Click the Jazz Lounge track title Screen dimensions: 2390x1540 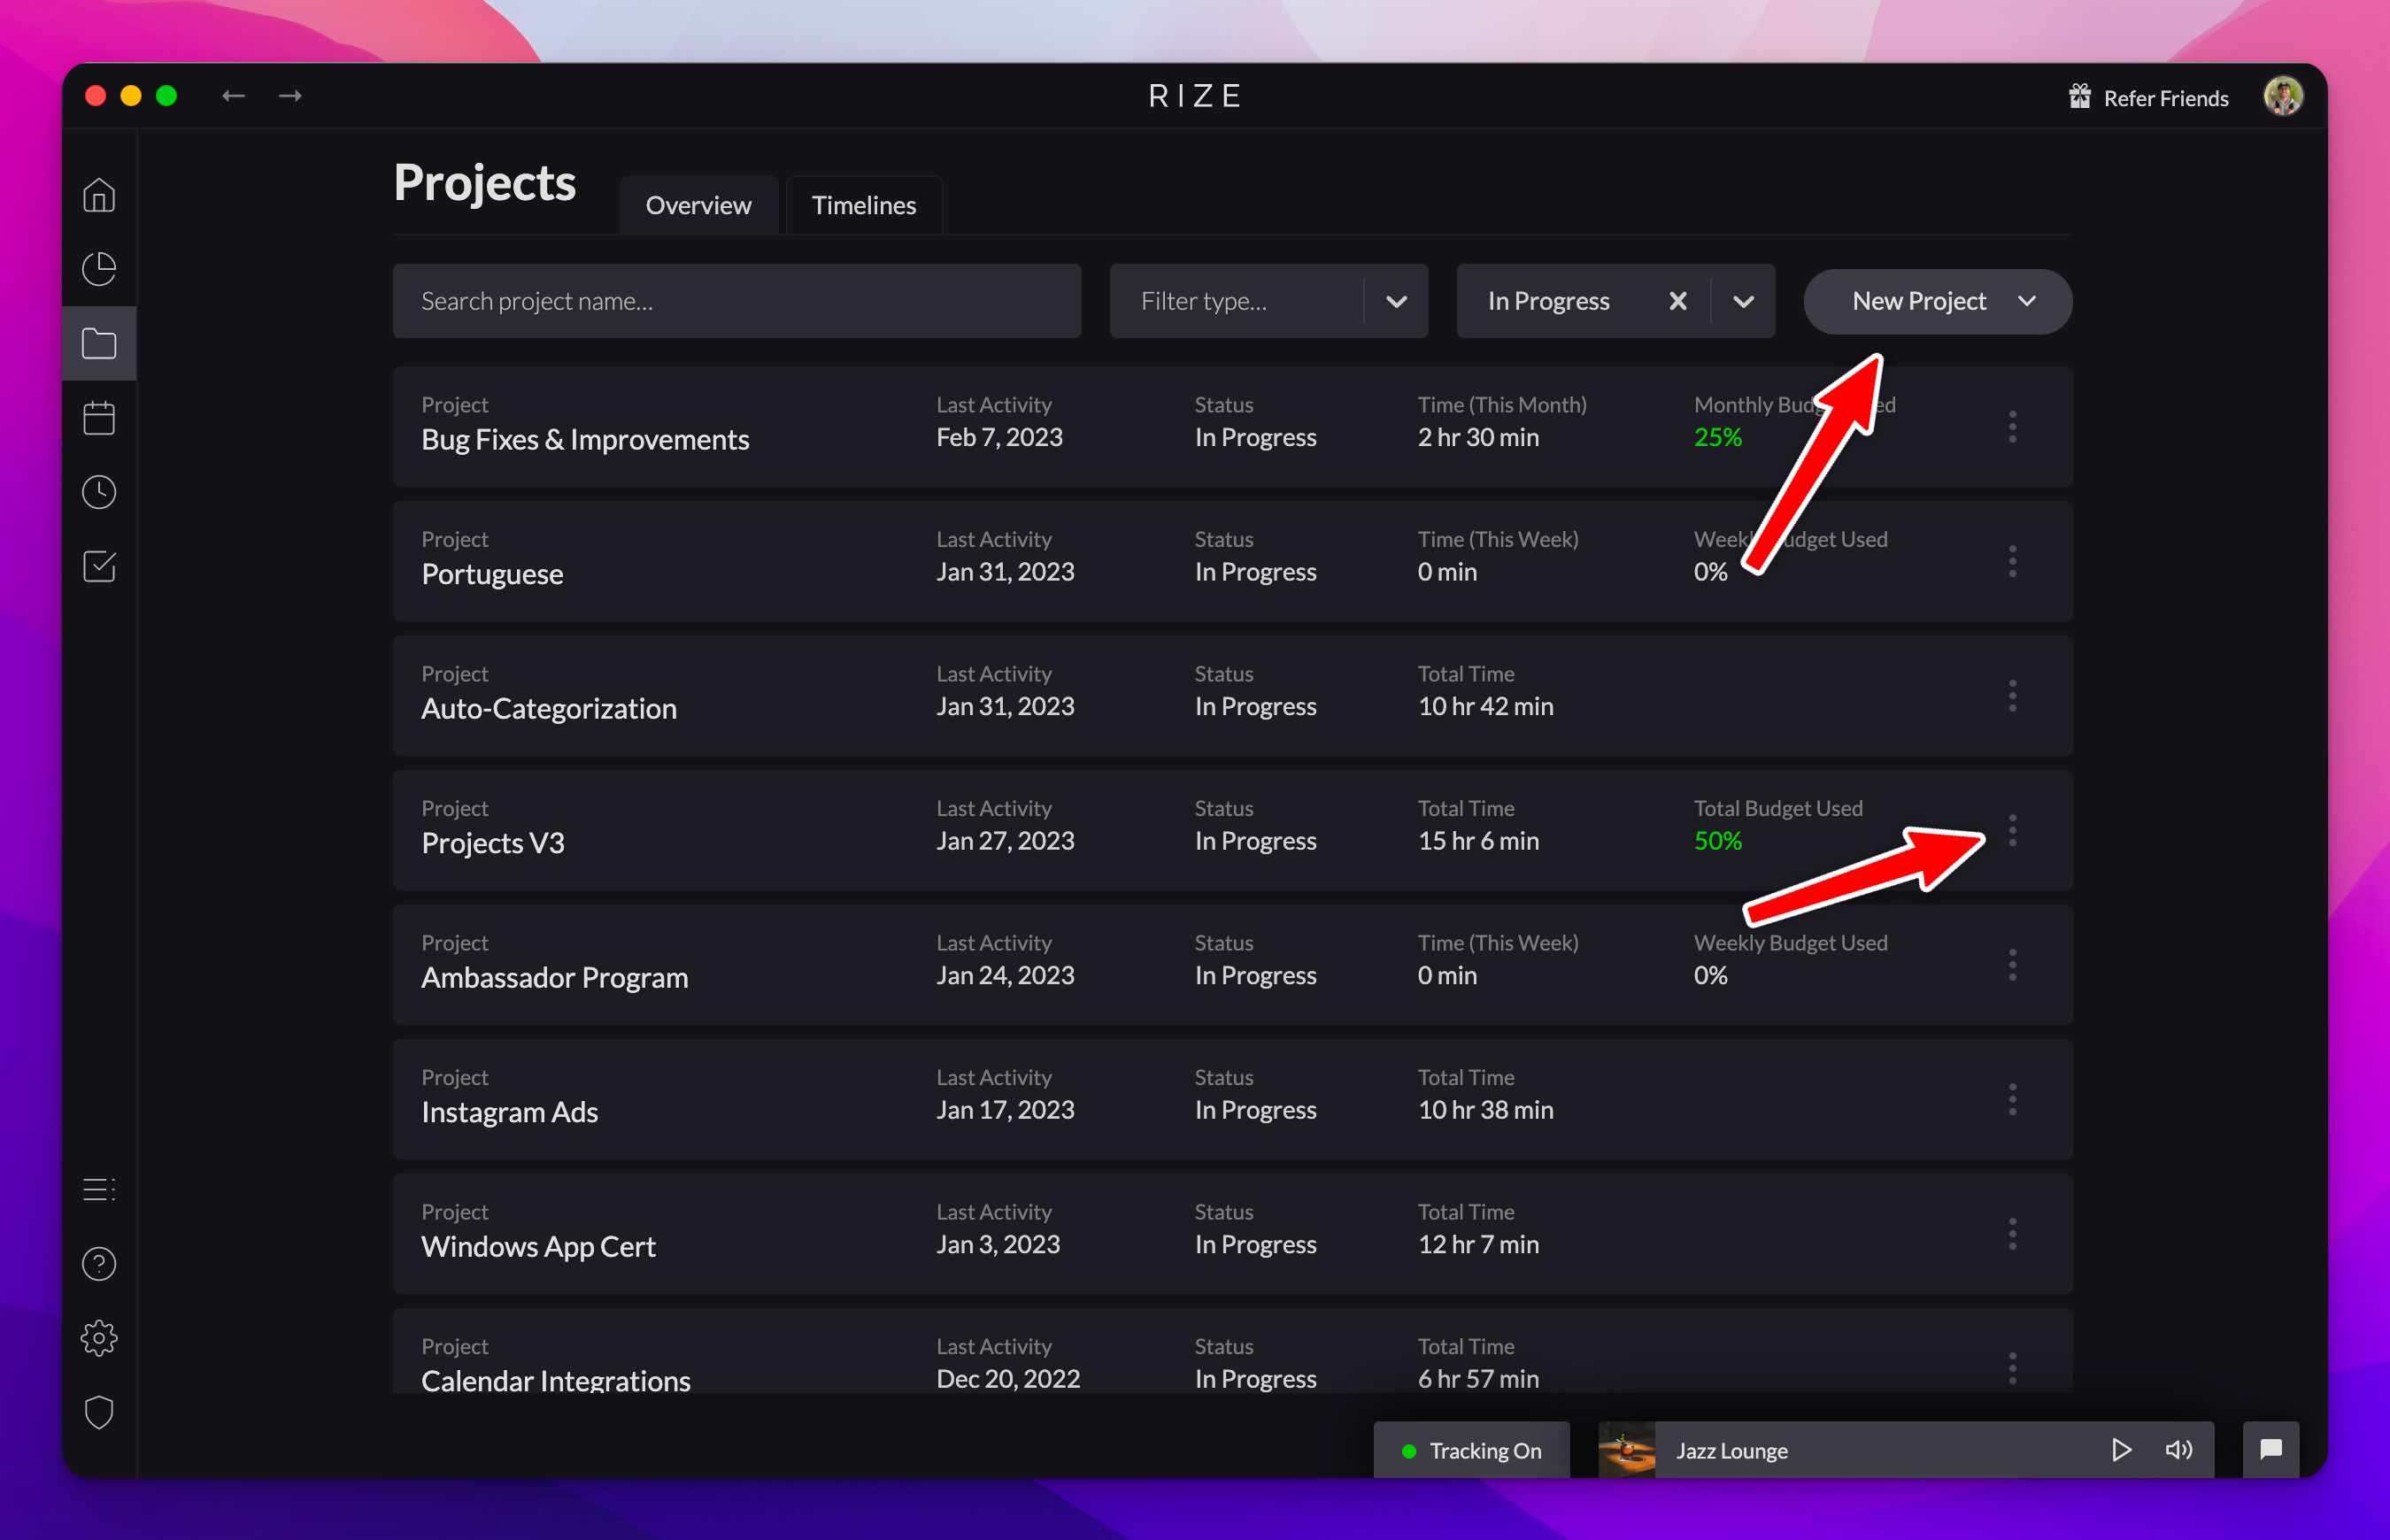pyautogui.click(x=1732, y=1450)
